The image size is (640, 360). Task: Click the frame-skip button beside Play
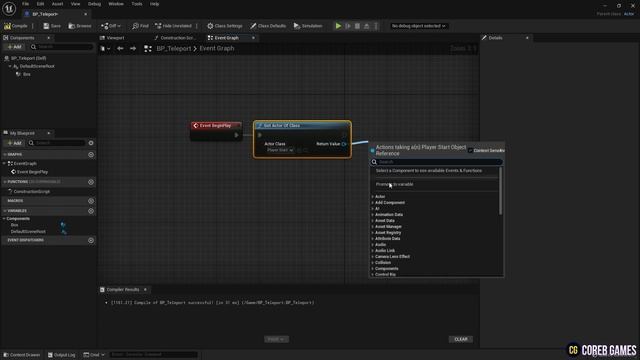click(x=348, y=26)
